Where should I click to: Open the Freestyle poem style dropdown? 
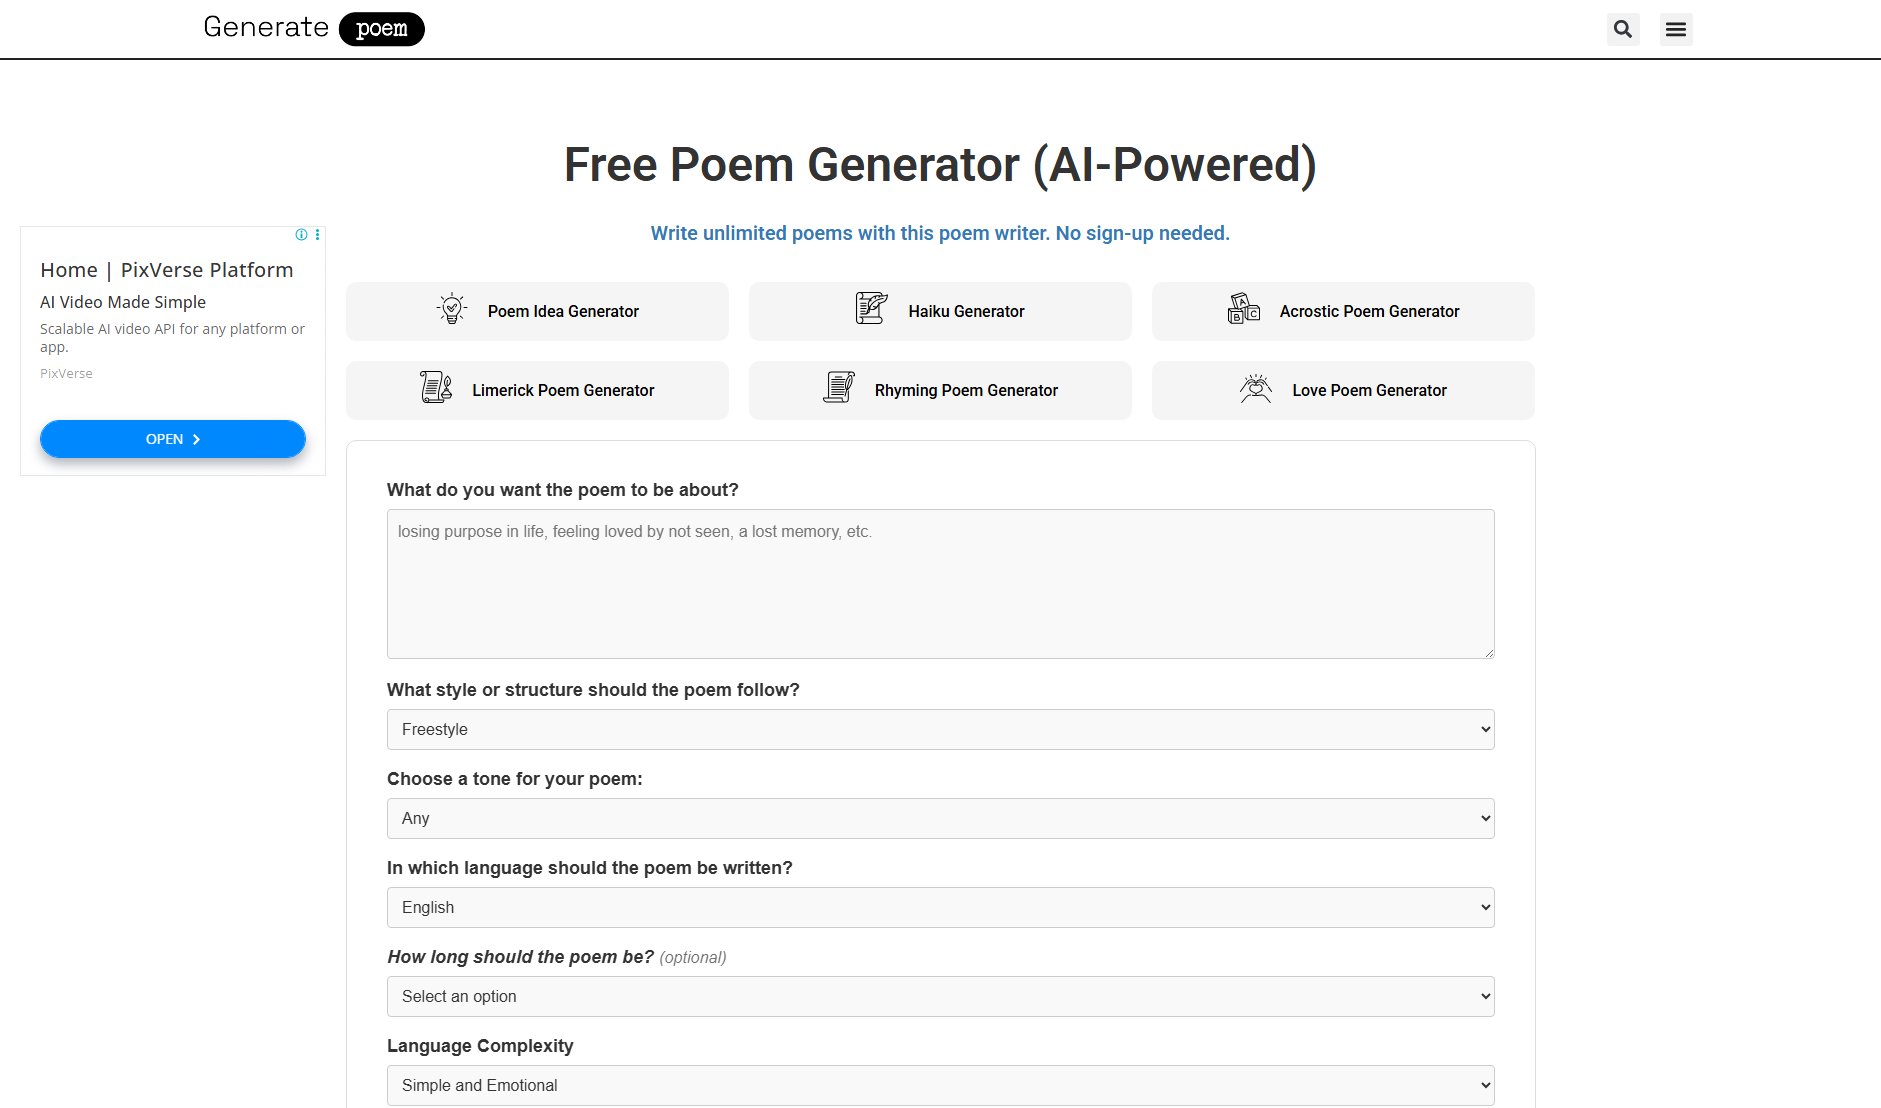940,730
